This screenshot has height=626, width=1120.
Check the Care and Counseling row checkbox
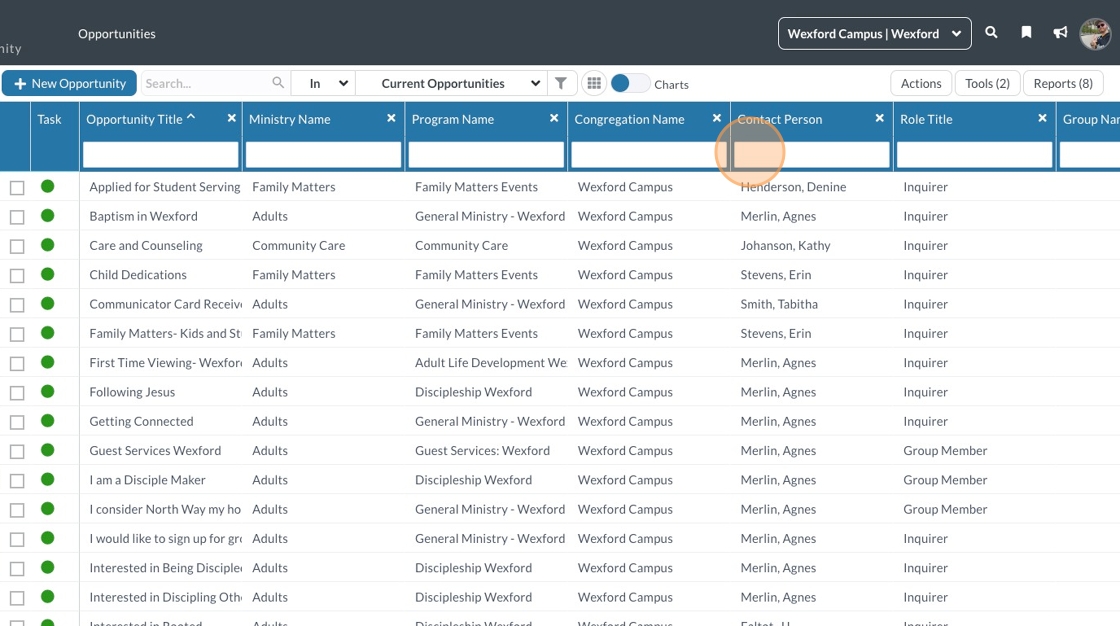pyautogui.click(x=17, y=246)
